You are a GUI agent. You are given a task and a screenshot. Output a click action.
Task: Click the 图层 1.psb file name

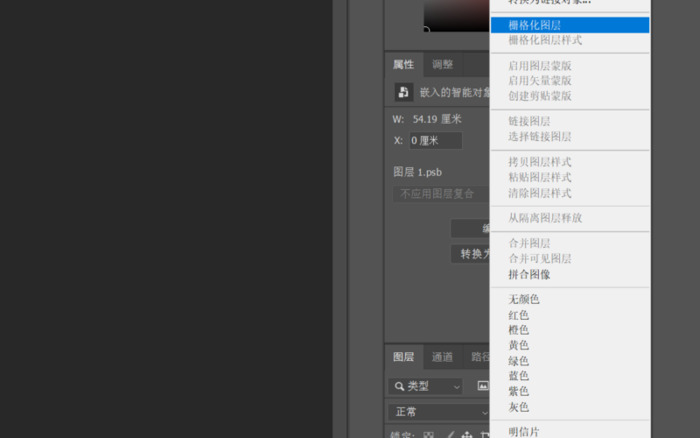coord(417,172)
